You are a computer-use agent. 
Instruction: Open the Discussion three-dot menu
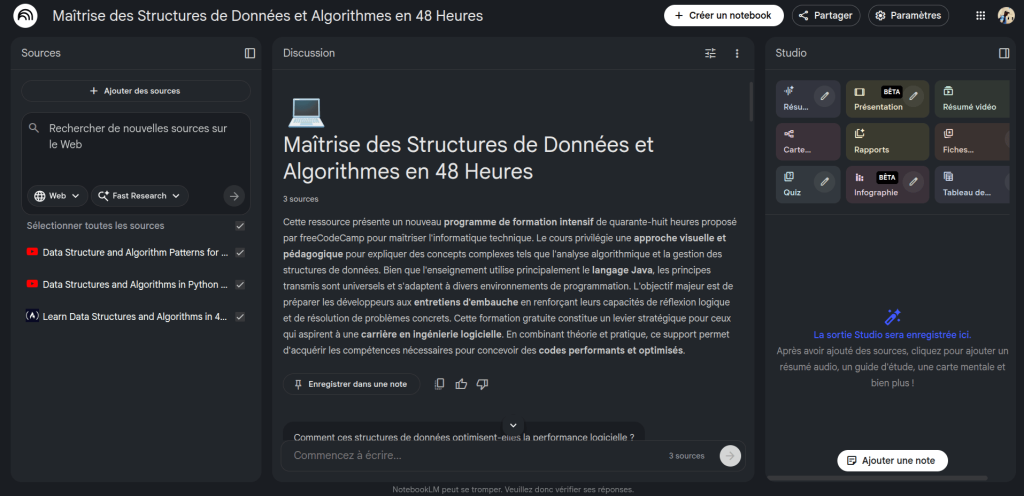tap(737, 53)
